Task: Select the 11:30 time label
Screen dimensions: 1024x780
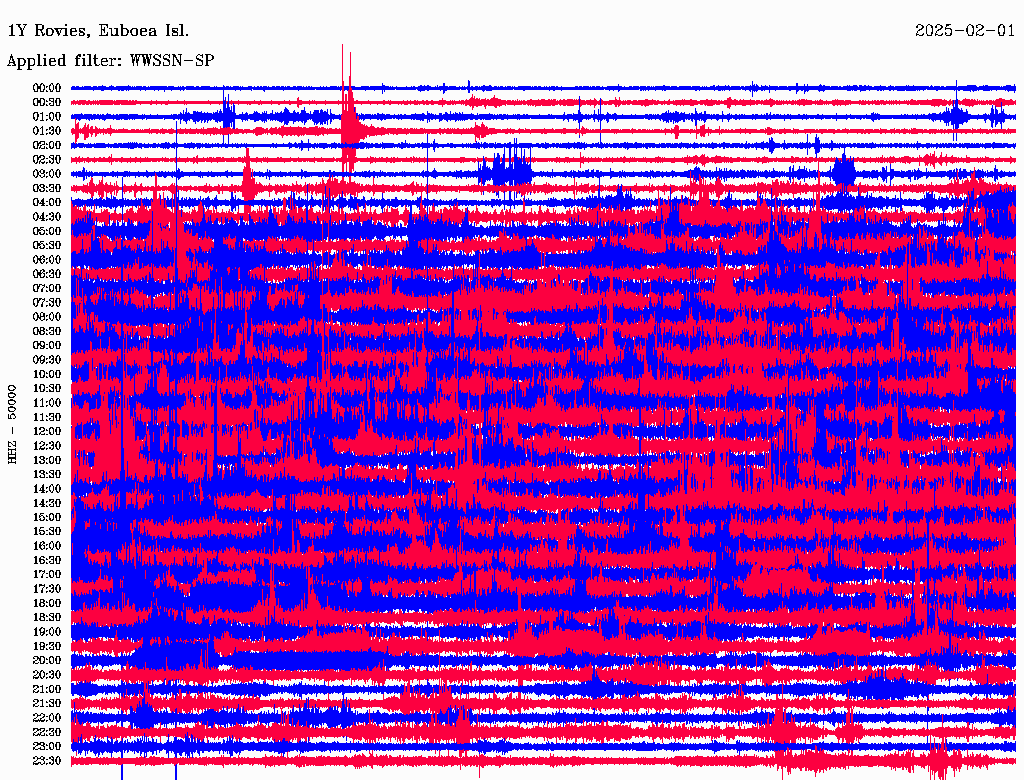Action: (47, 417)
